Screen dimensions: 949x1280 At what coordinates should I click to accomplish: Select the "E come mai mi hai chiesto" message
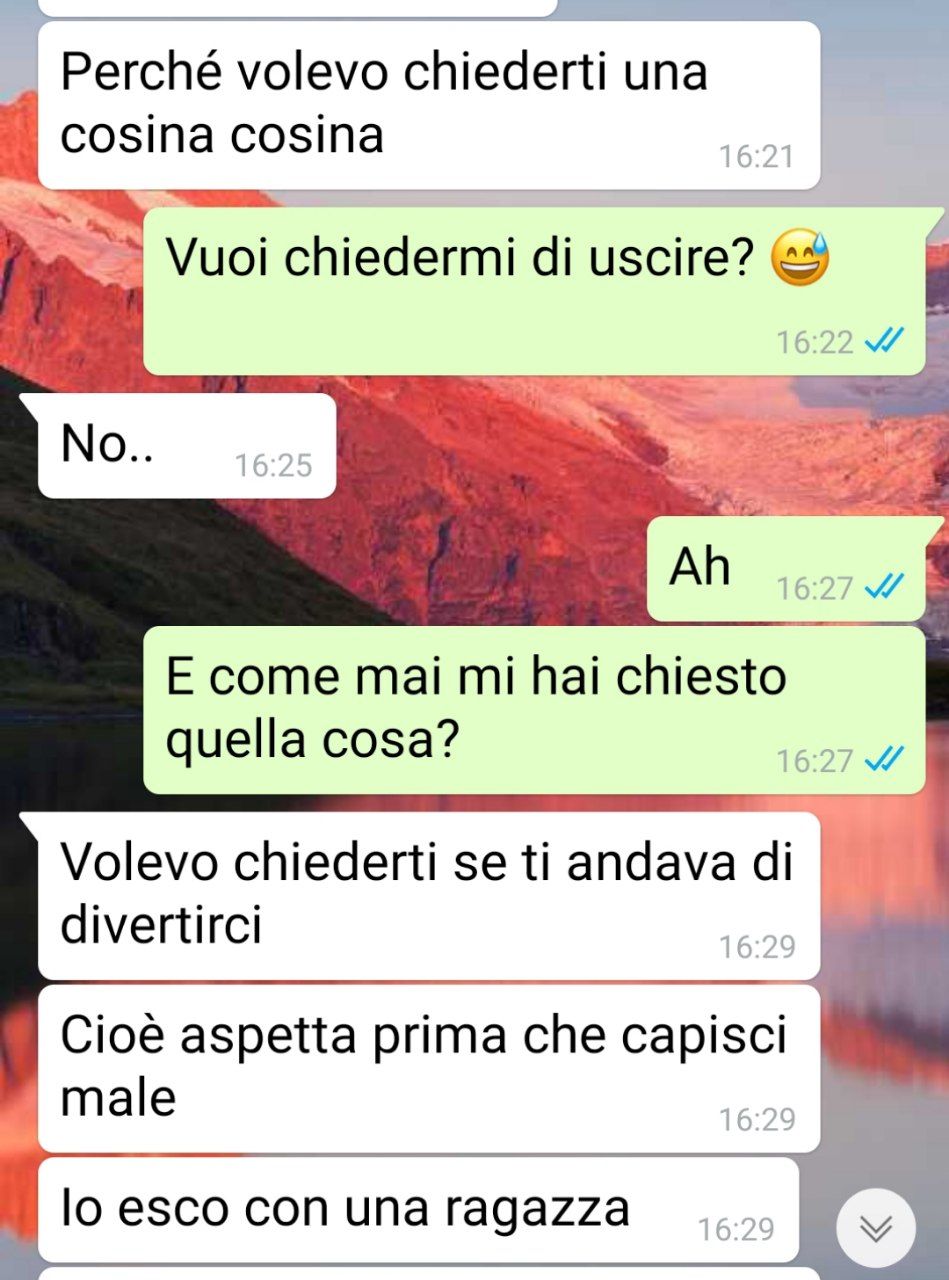[x=535, y=710]
